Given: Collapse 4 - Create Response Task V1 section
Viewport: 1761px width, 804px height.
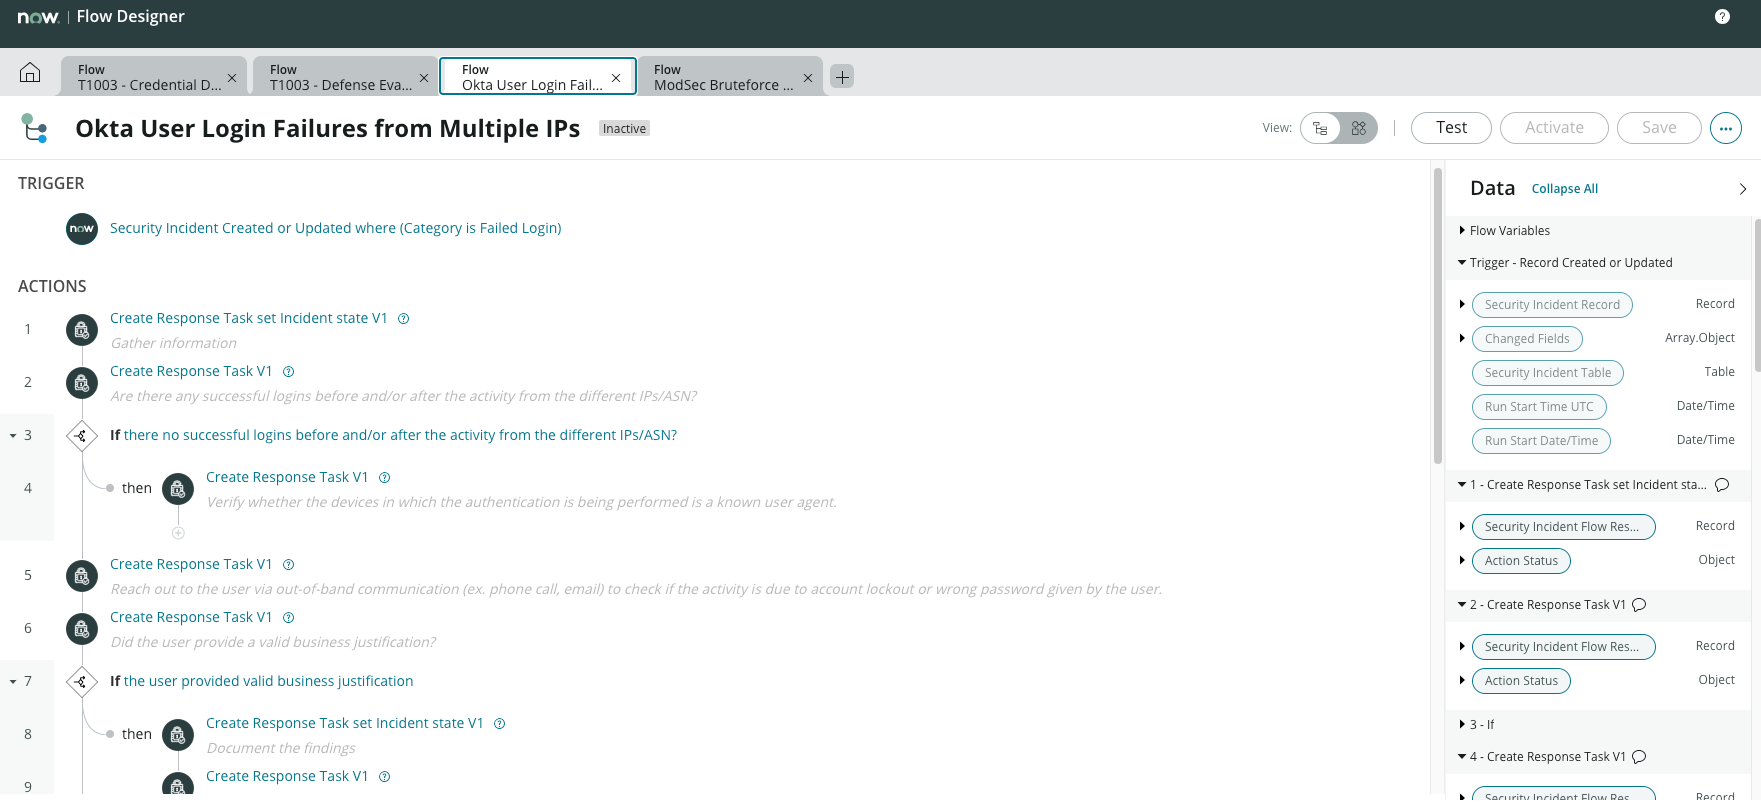Looking at the screenshot, I should pyautogui.click(x=1462, y=757).
